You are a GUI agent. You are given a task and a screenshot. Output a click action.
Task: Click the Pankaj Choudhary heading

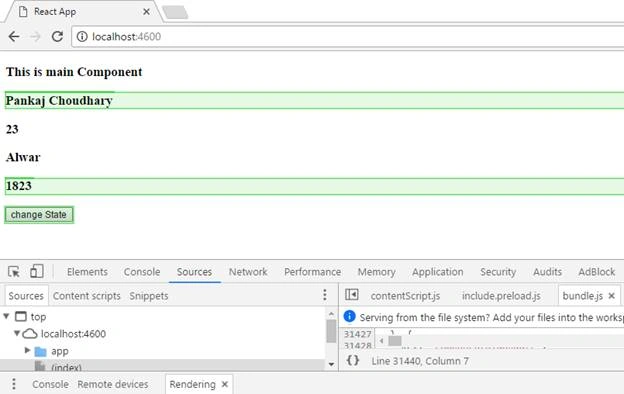click(x=59, y=101)
